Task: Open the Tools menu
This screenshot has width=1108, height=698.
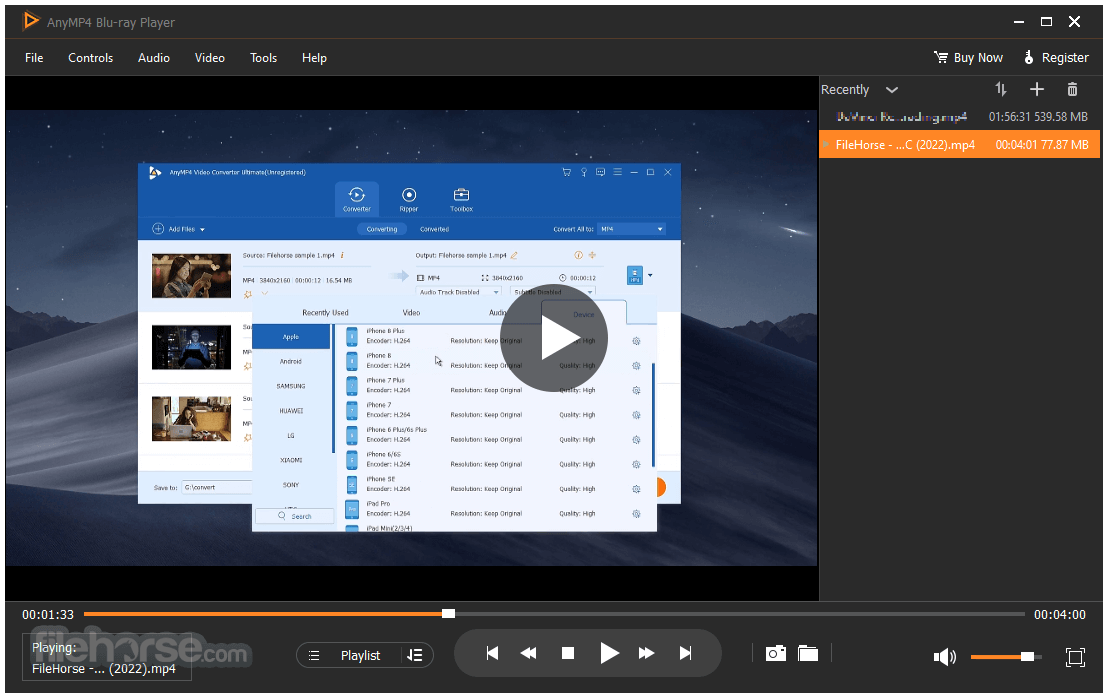Action: (x=264, y=58)
